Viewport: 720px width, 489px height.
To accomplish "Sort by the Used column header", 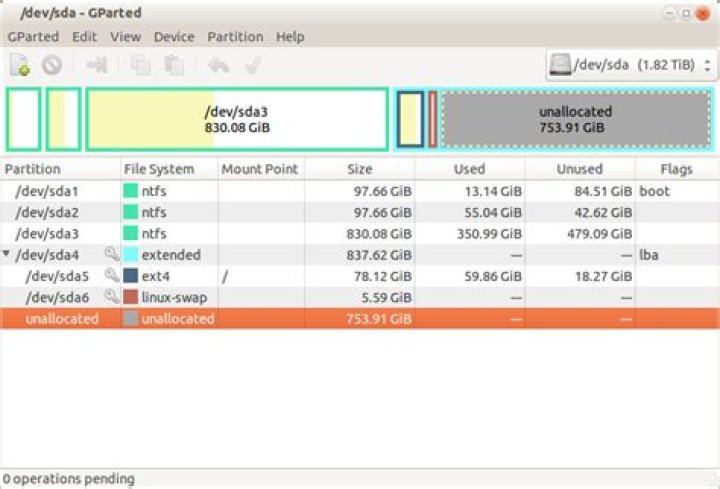I will [470, 169].
